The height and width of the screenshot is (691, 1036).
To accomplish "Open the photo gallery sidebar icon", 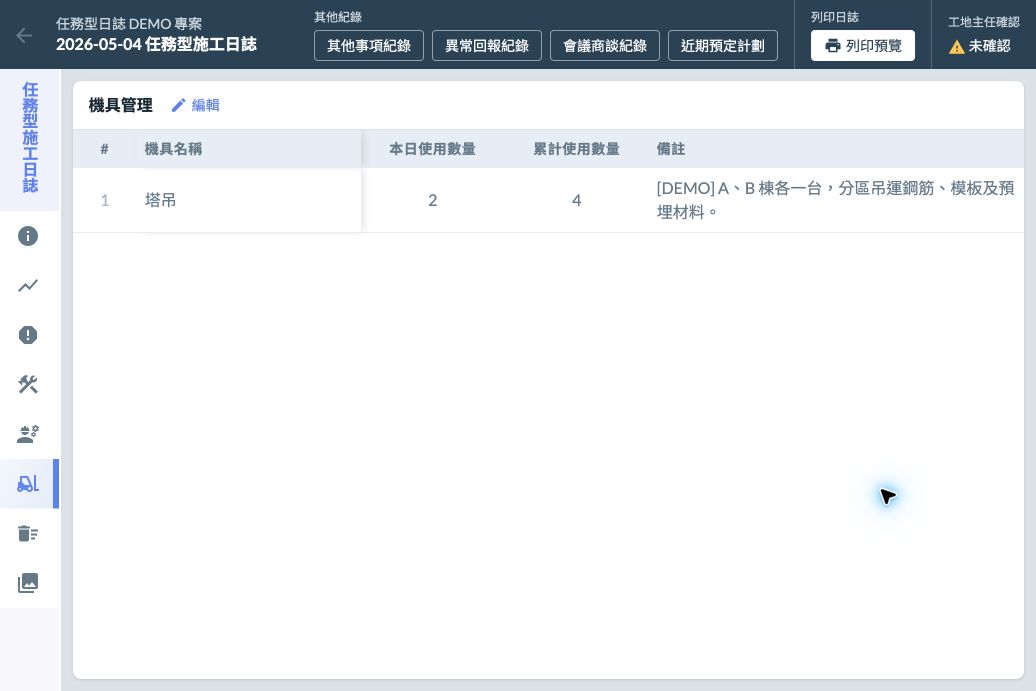I will point(28,583).
